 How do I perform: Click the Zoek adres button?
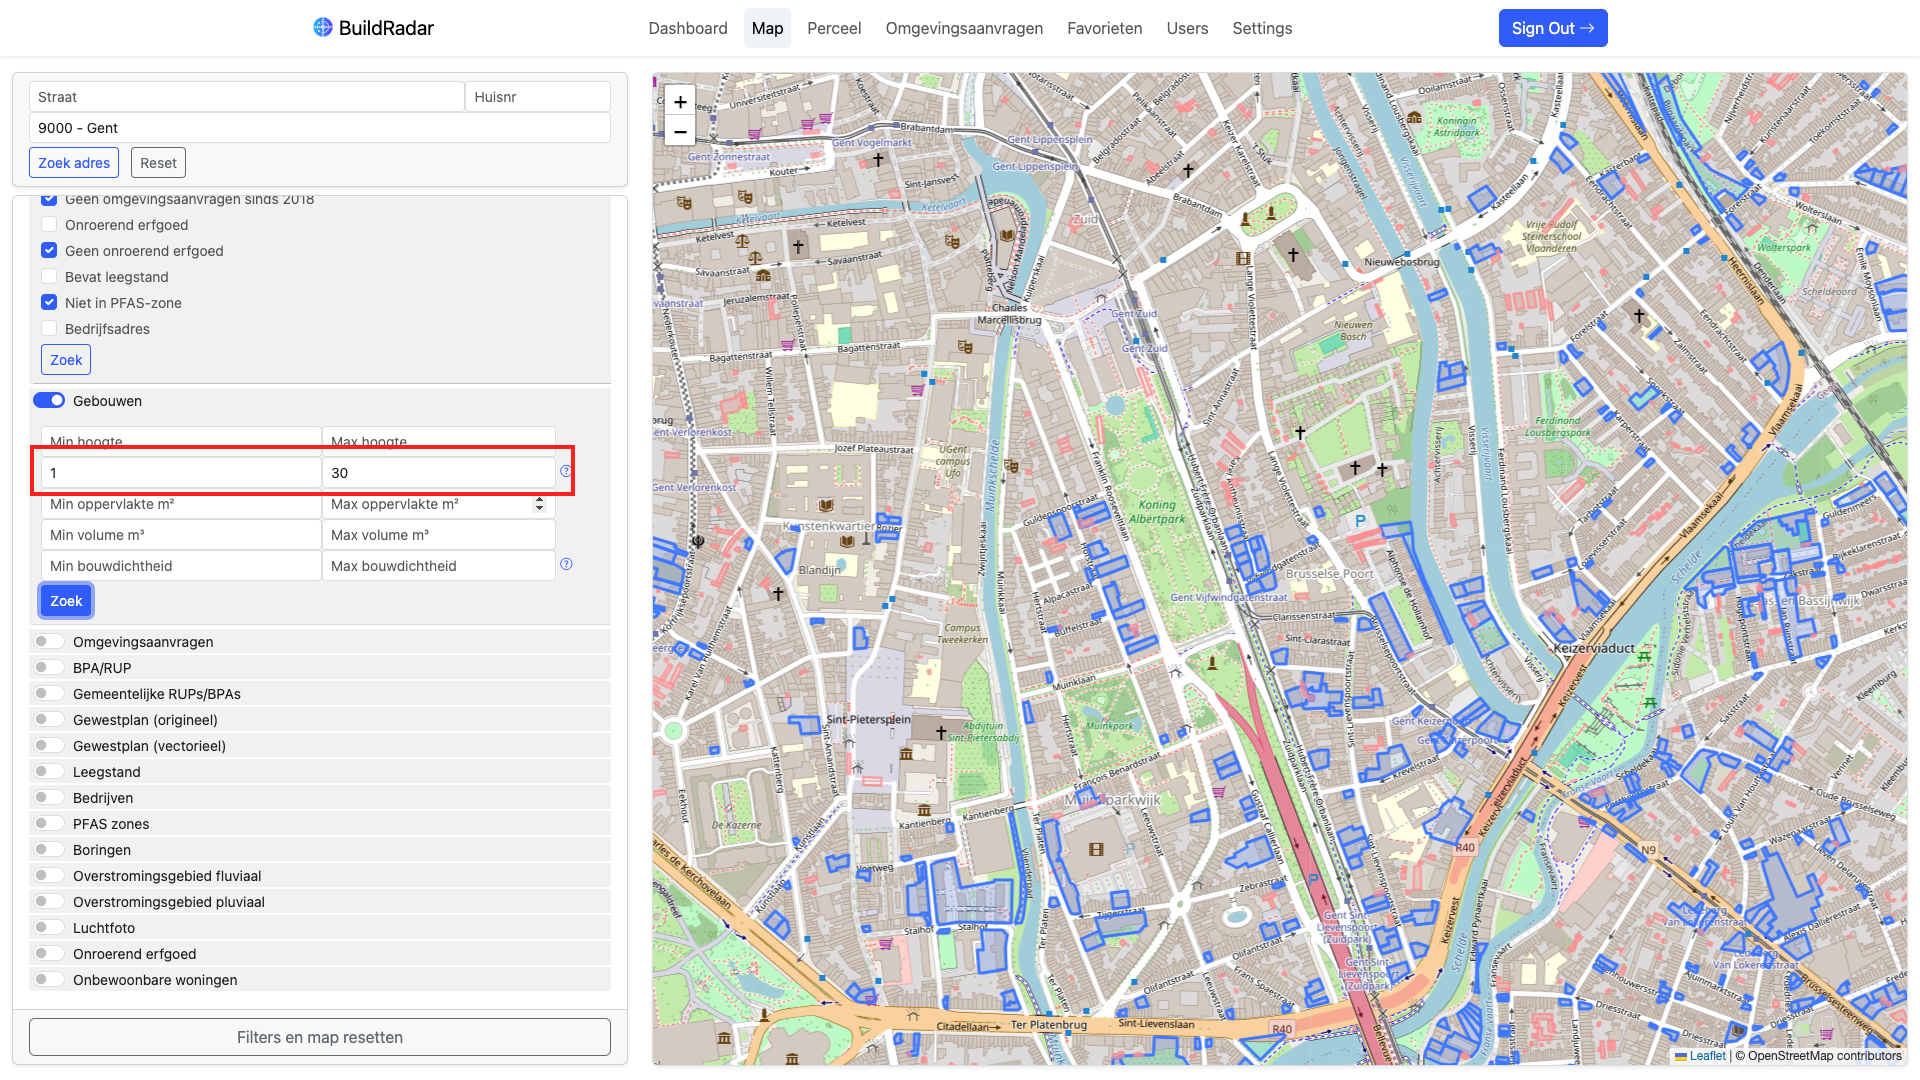tap(74, 163)
